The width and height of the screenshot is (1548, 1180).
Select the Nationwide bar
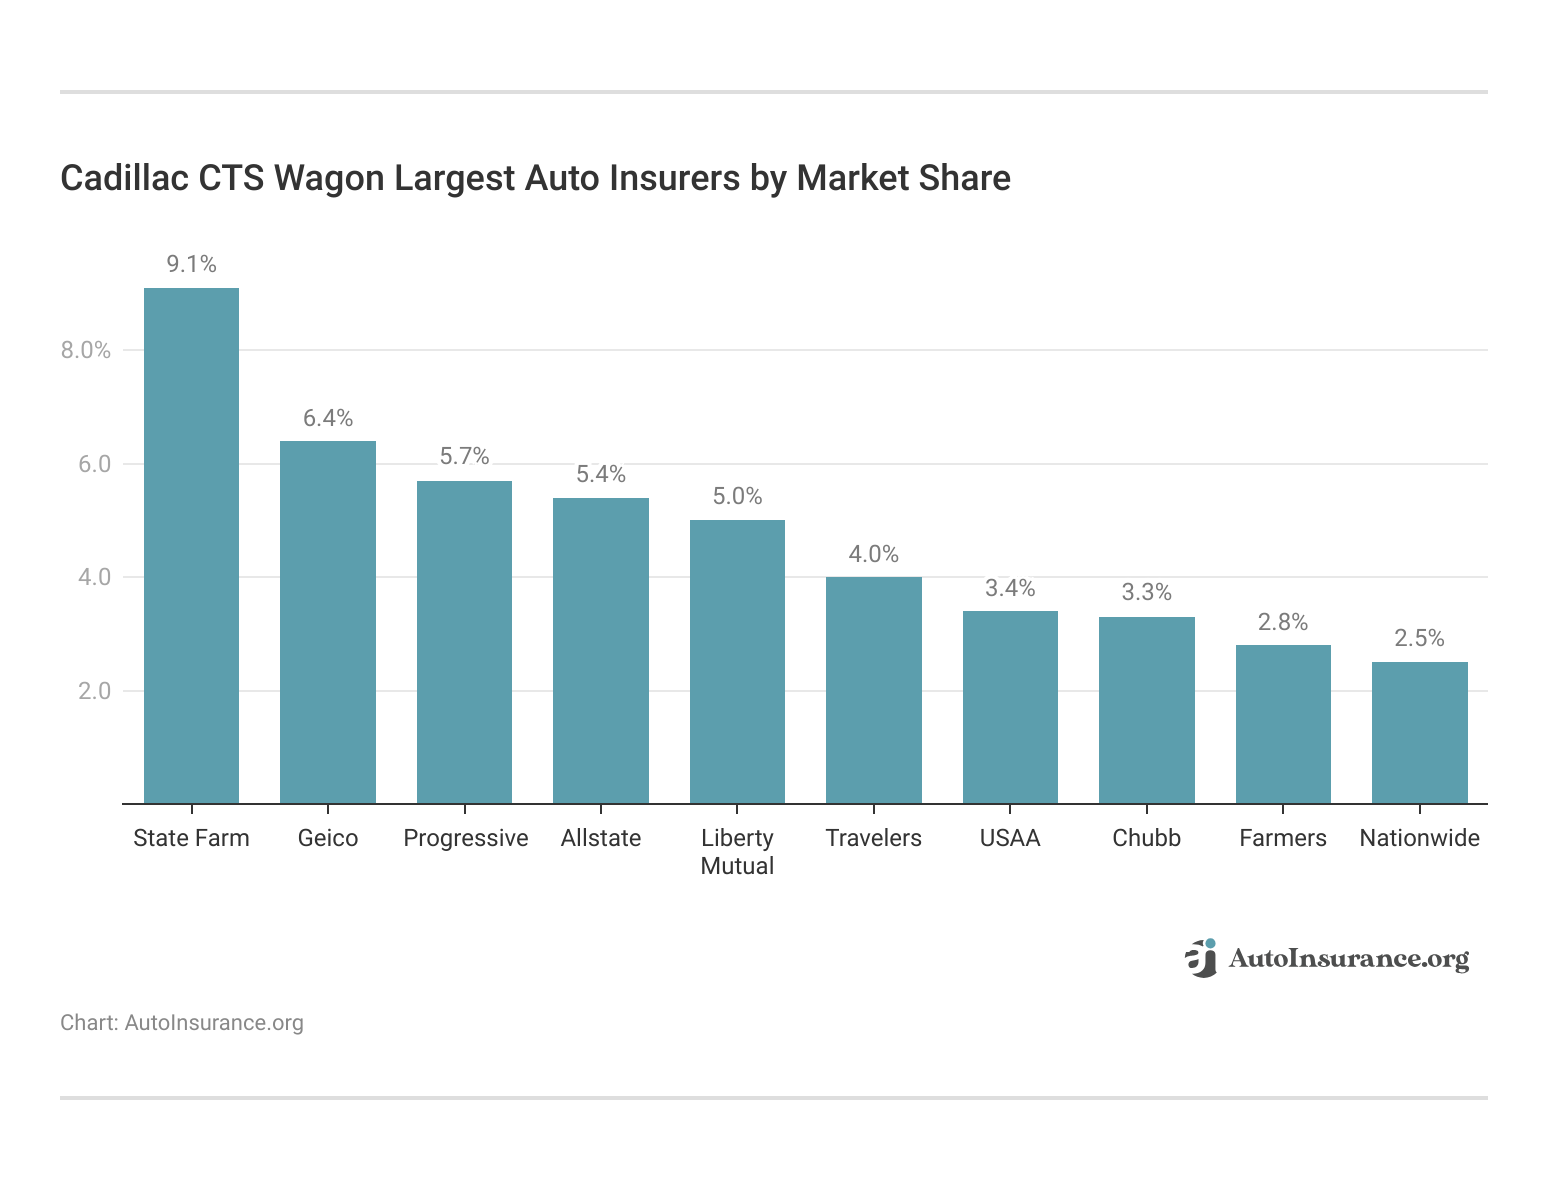point(1420,733)
